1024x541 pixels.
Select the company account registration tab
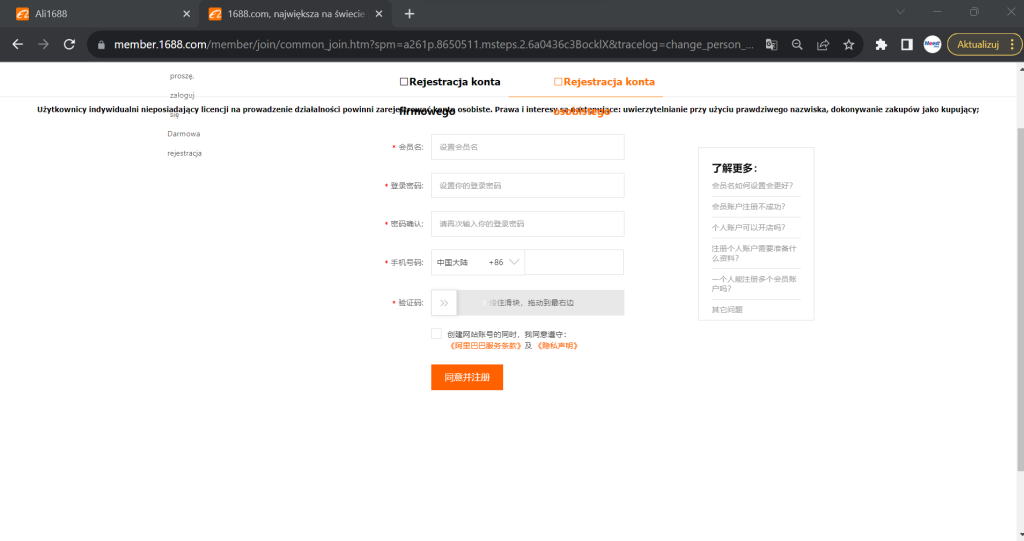pyautogui.click(x=449, y=82)
